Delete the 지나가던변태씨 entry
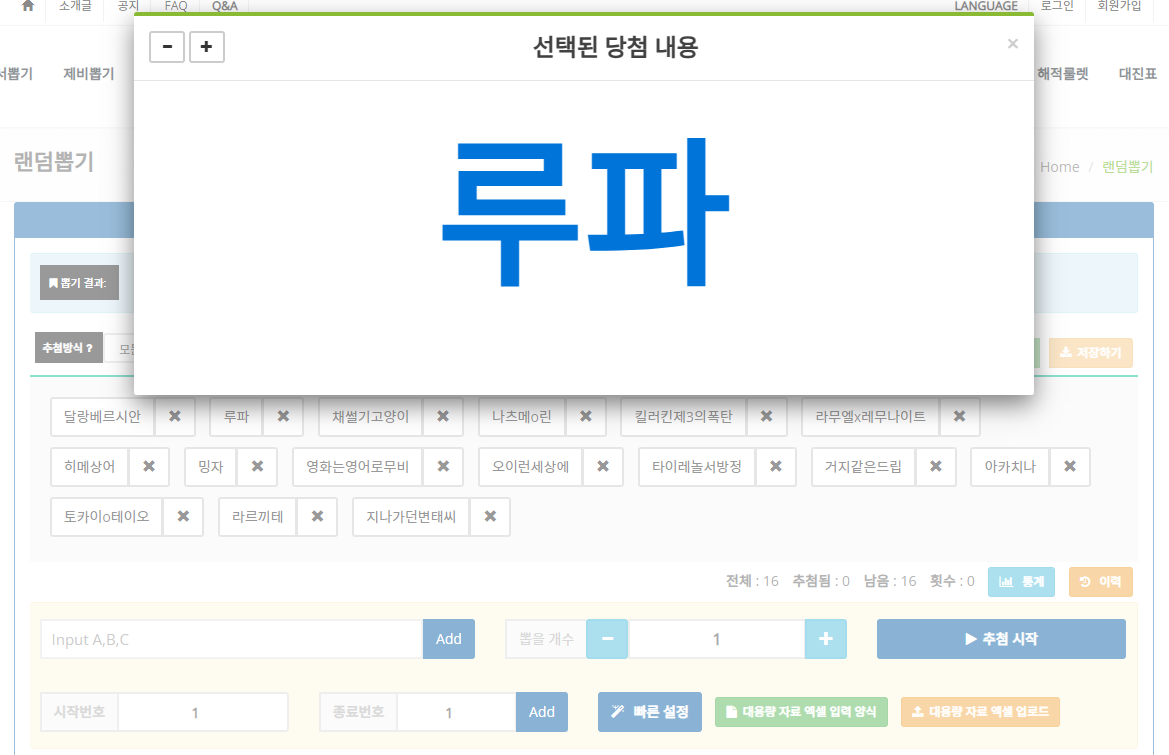This screenshot has width=1169, height=755. click(x=490, y=517)
